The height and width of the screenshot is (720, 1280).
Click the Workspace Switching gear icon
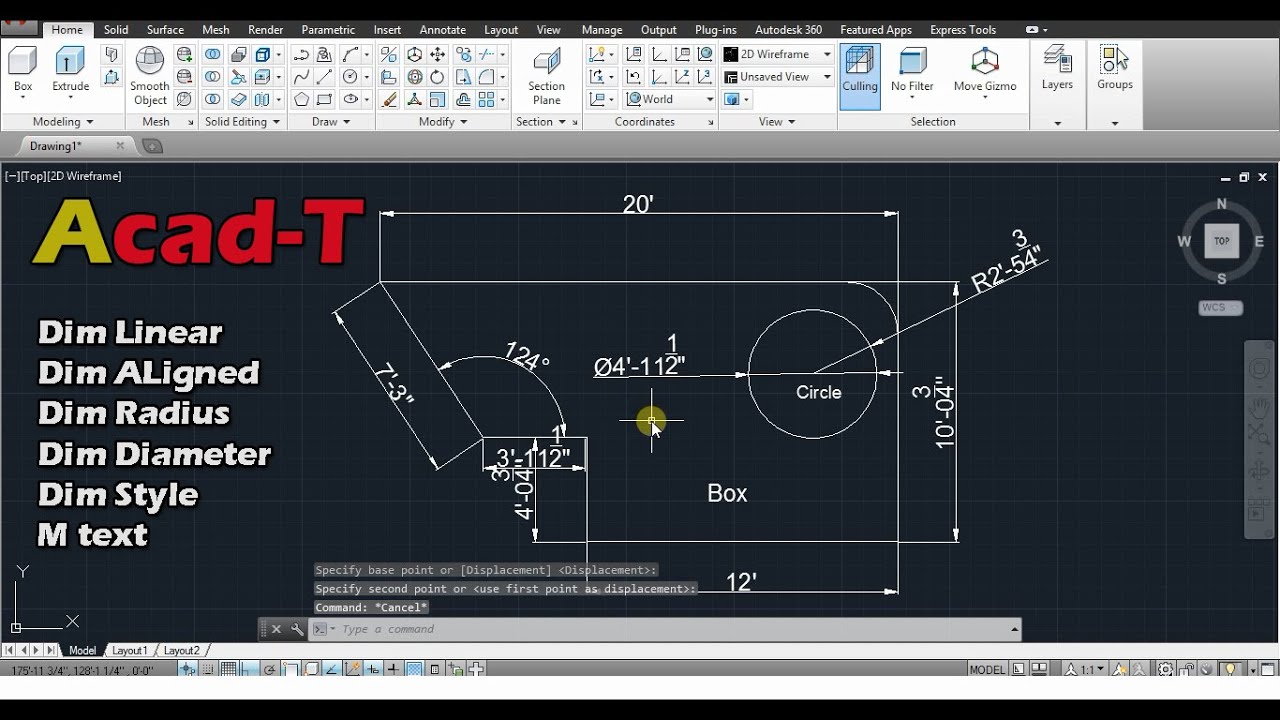point(1165,669)
